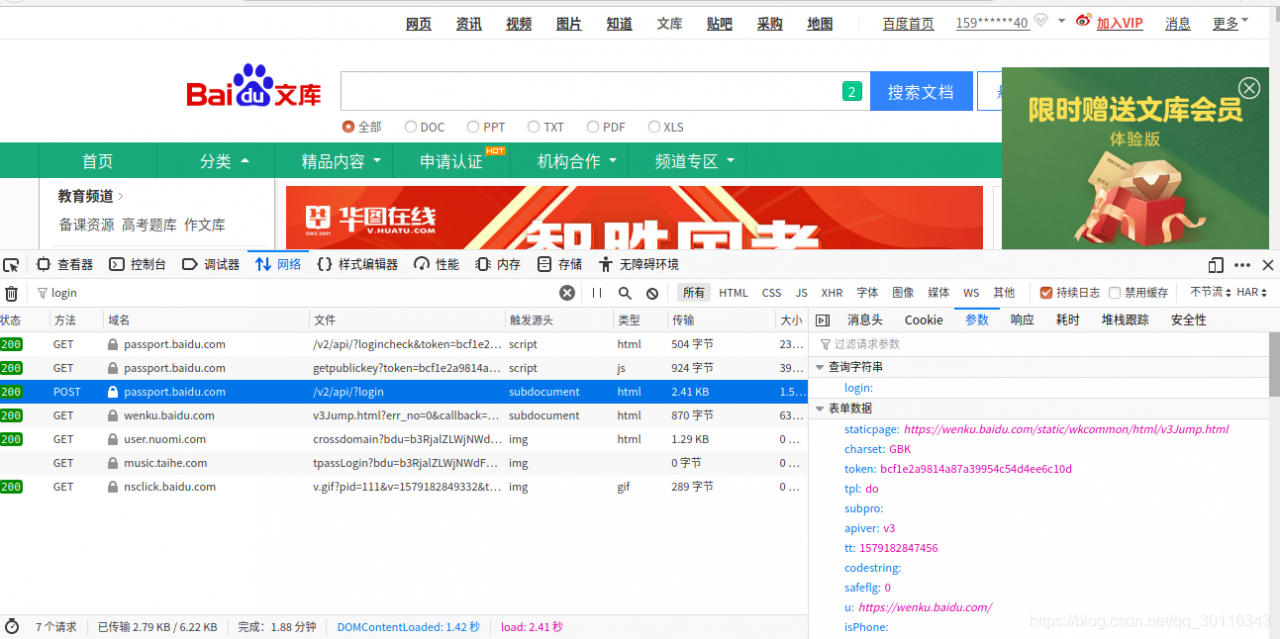Open the Console tab in devtools
Viewport: 1280px width, 639px height.
tap(139, 265)
